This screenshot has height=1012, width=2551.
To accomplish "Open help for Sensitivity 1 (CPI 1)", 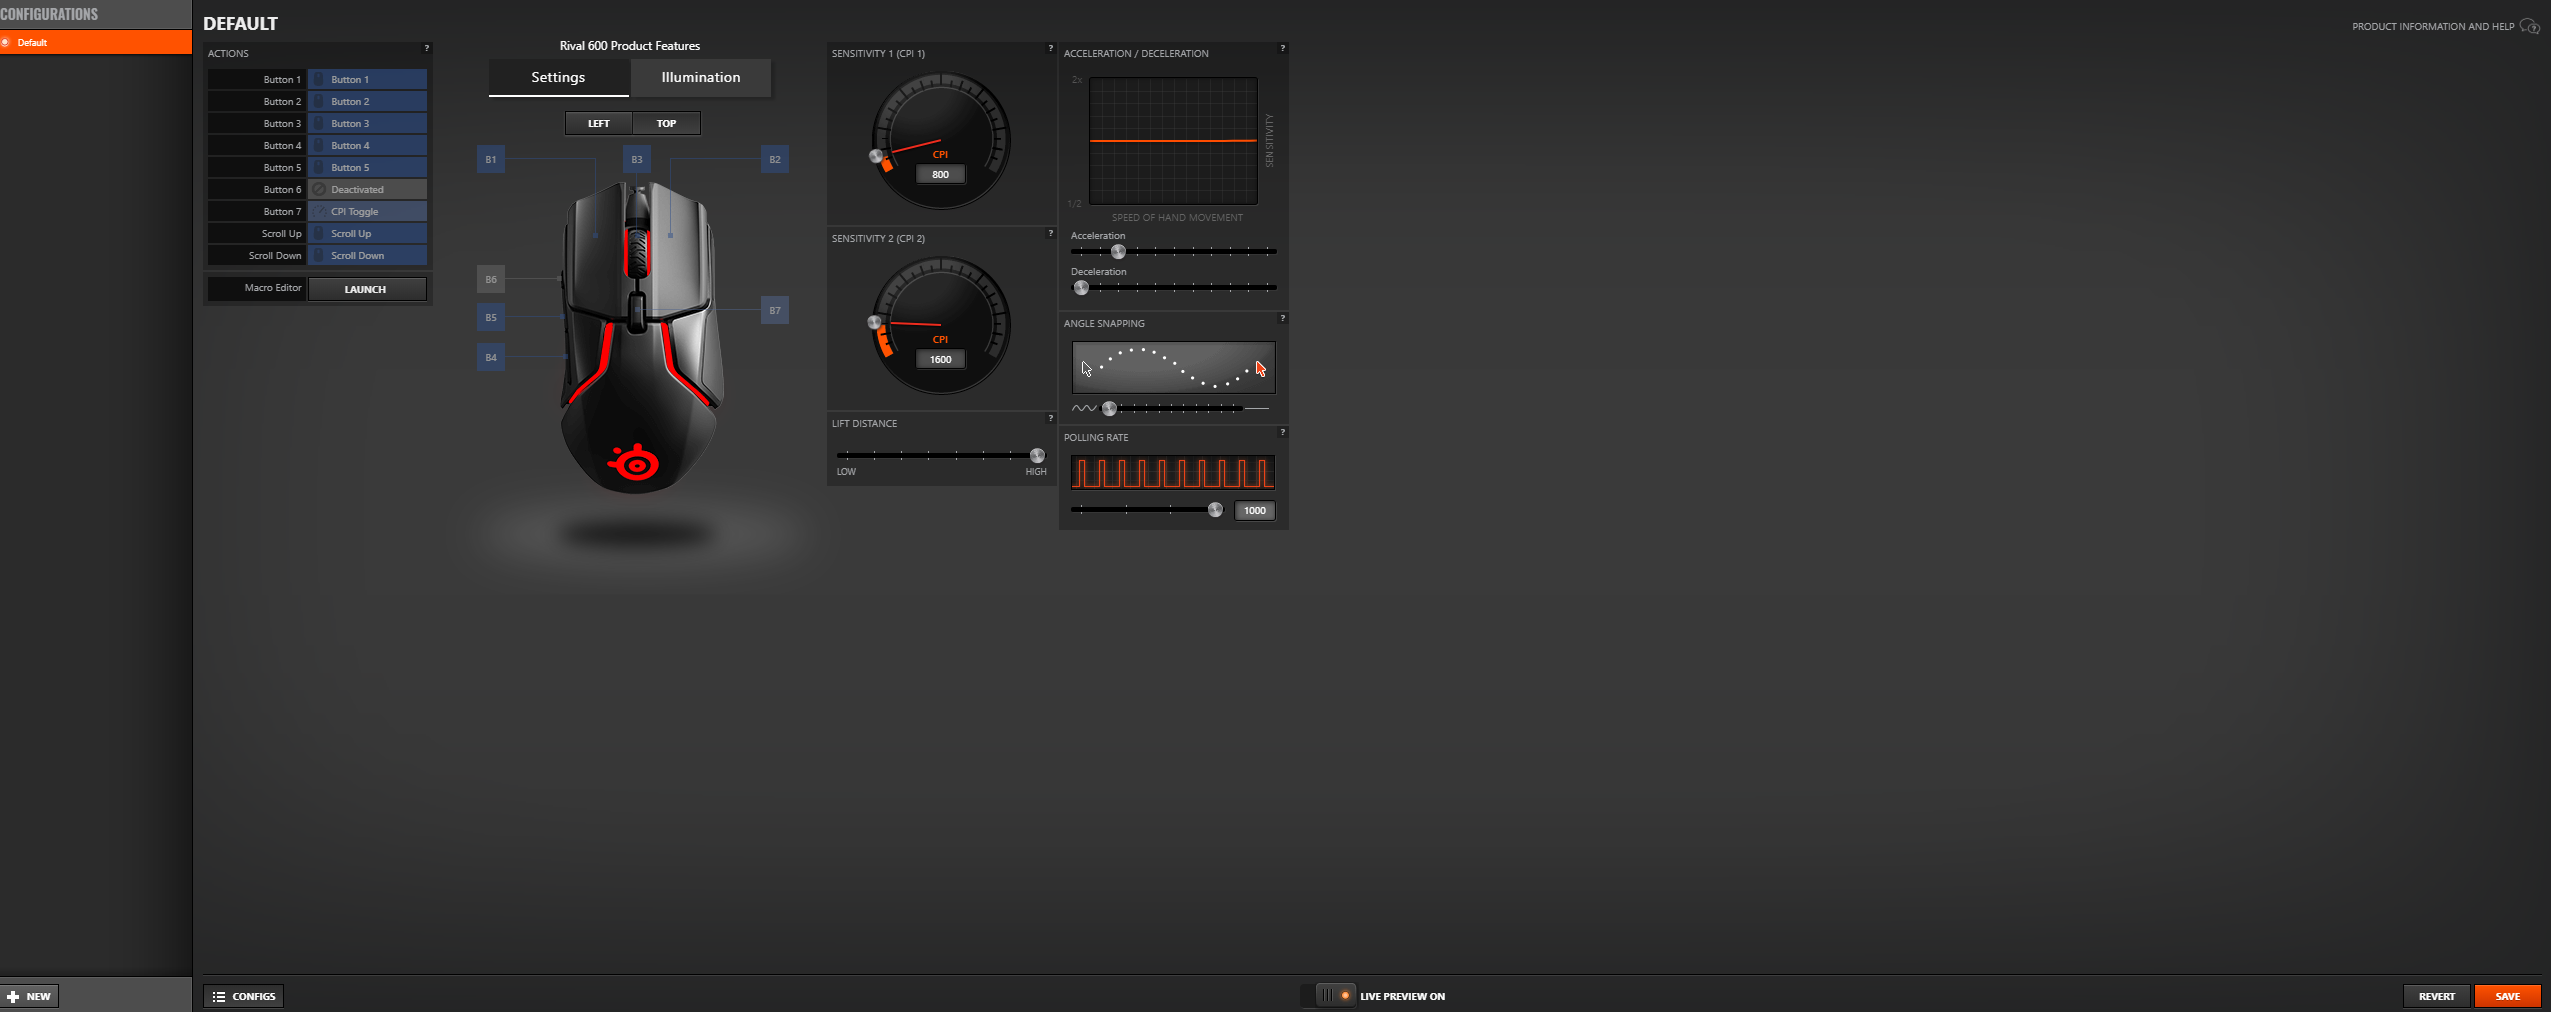I will click(1050, 48).
